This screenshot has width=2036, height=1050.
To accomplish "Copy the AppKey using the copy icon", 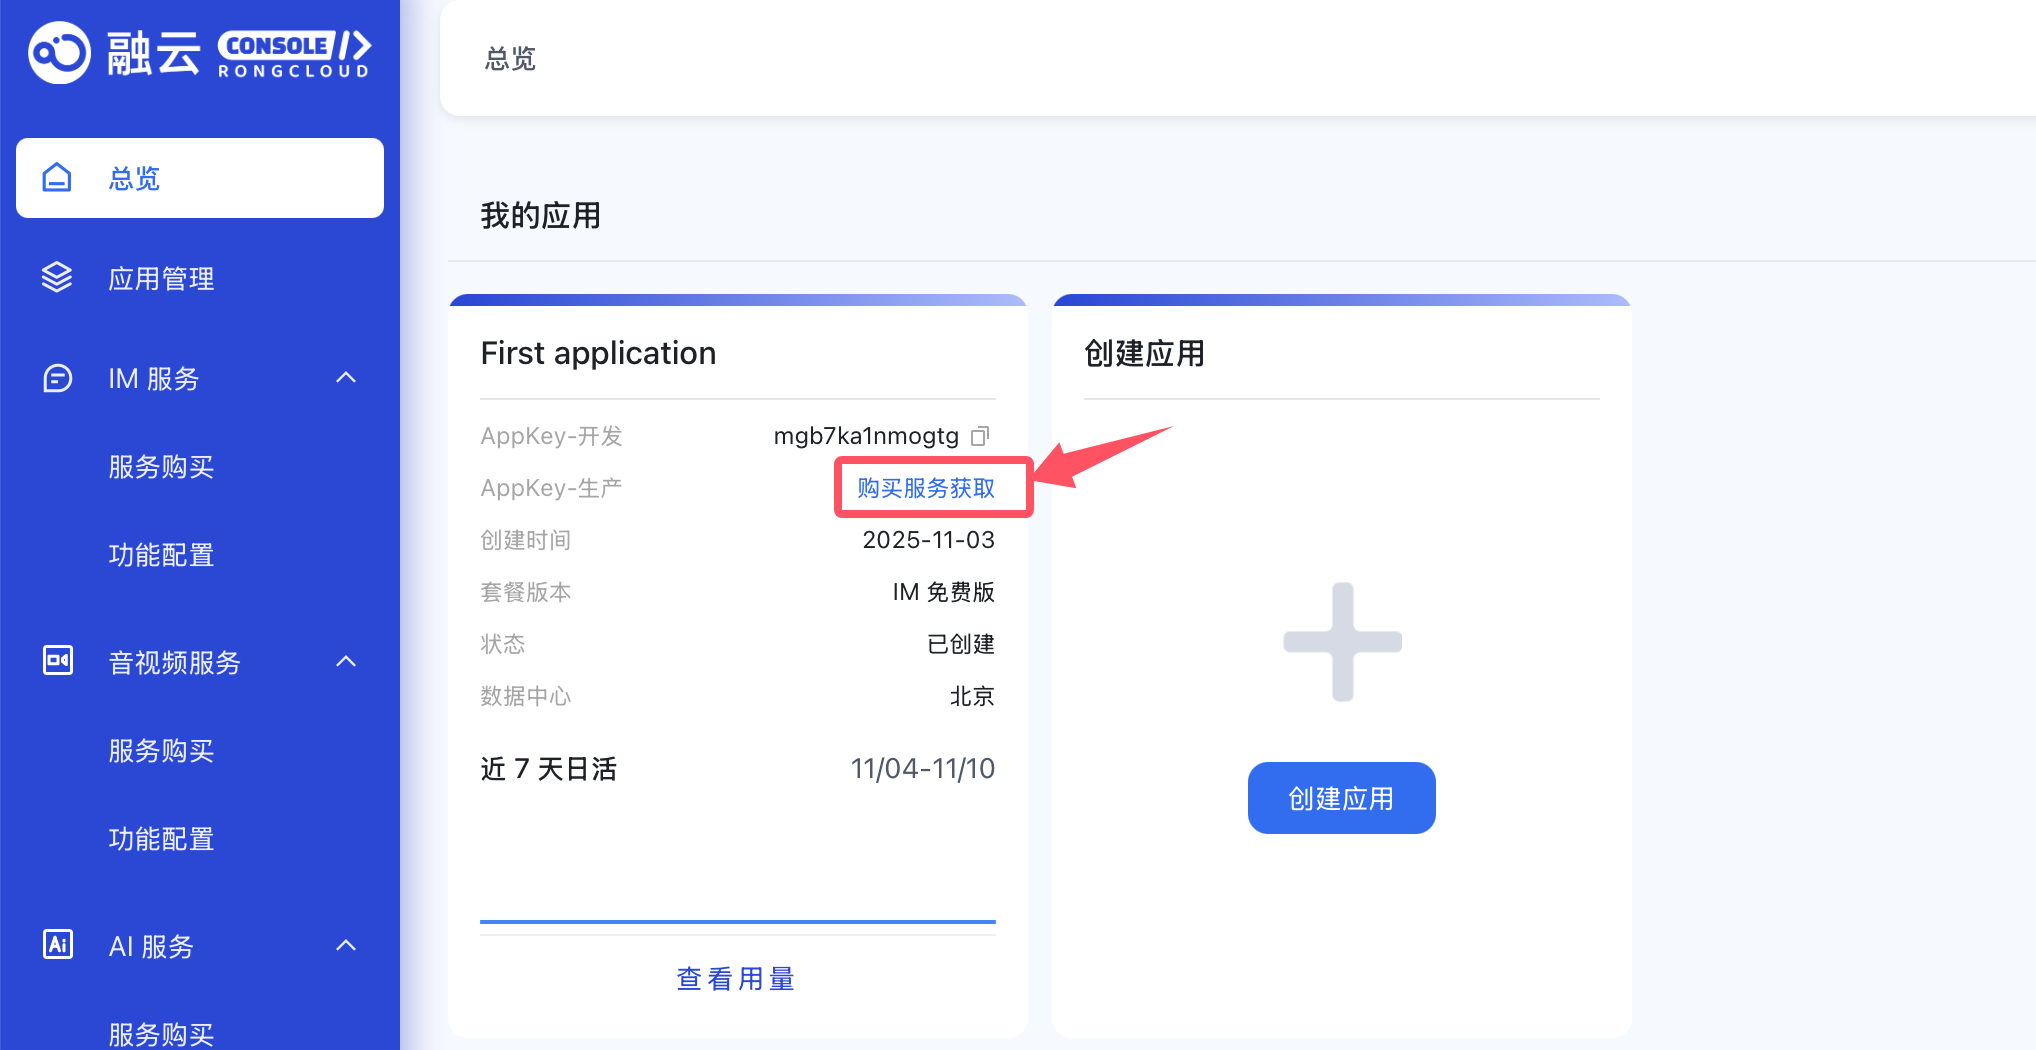I will (x=980, y=436).
